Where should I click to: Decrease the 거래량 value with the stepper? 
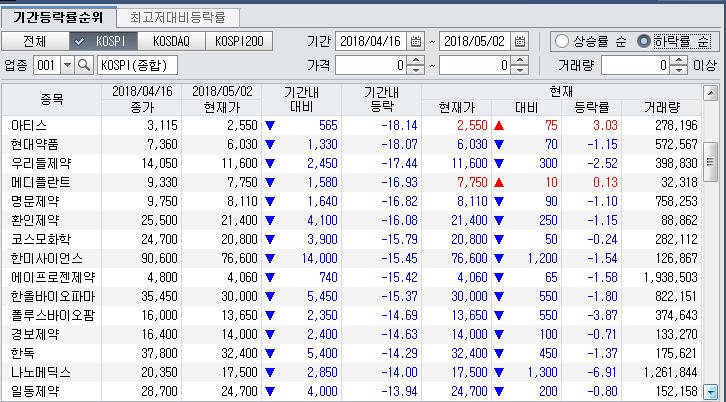click(x=679, y=70)
